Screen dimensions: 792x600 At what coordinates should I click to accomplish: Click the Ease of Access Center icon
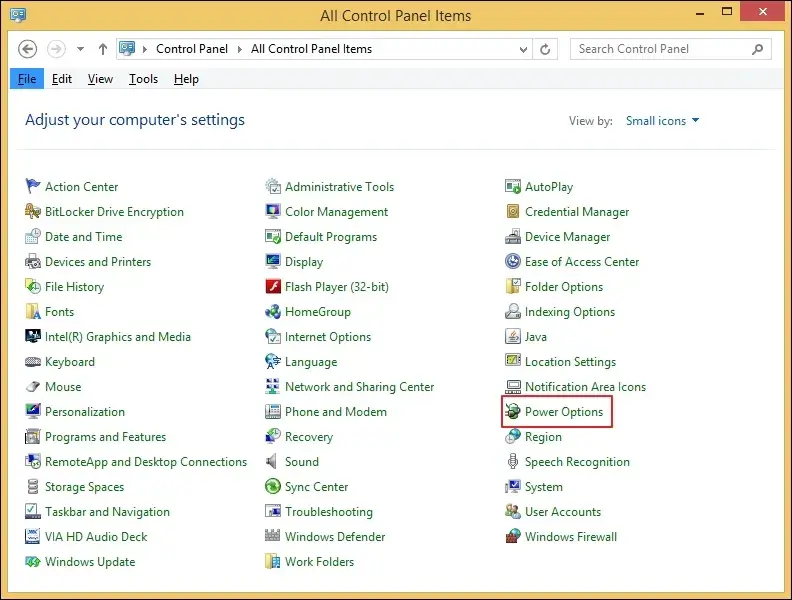point(513,261)
